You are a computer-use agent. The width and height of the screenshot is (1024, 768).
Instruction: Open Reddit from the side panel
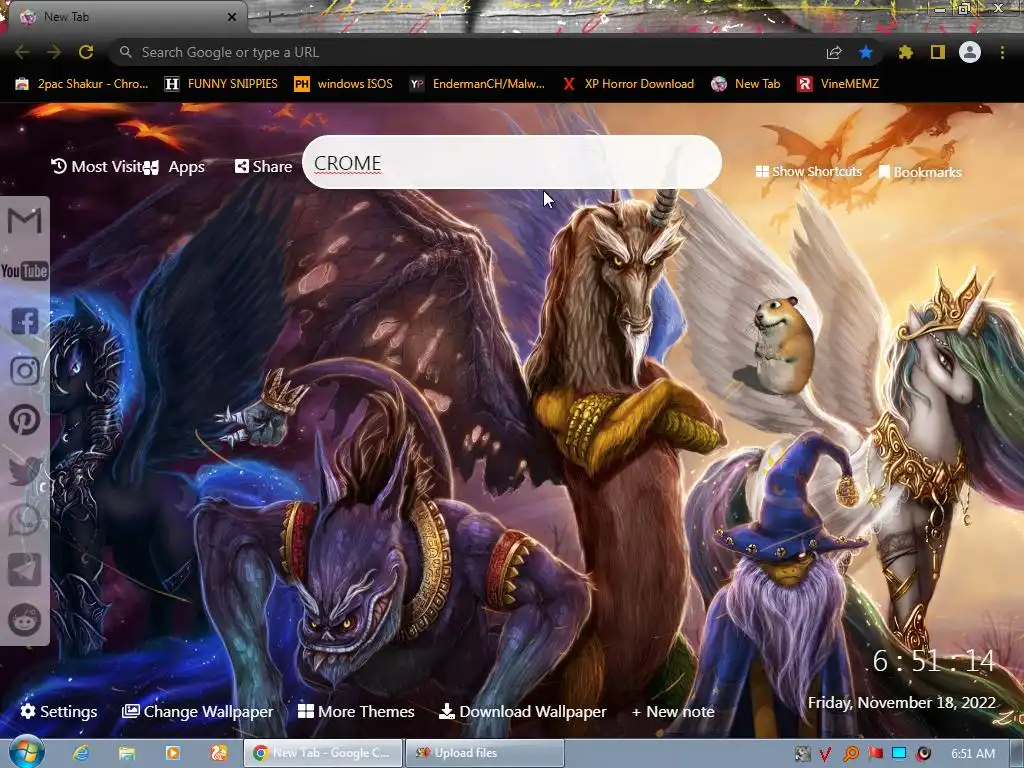24,620
